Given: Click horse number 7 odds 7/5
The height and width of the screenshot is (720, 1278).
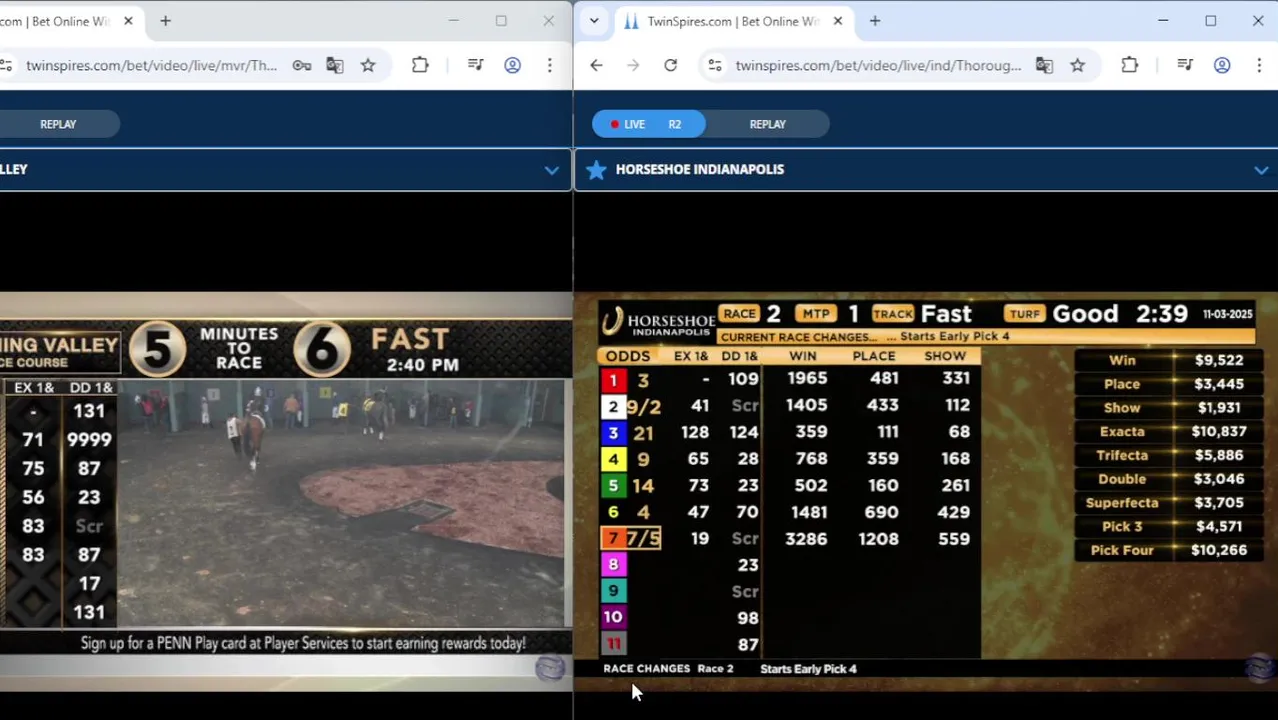Looking at the screenshot, I should pyautogui.click(x=643, y=538).
